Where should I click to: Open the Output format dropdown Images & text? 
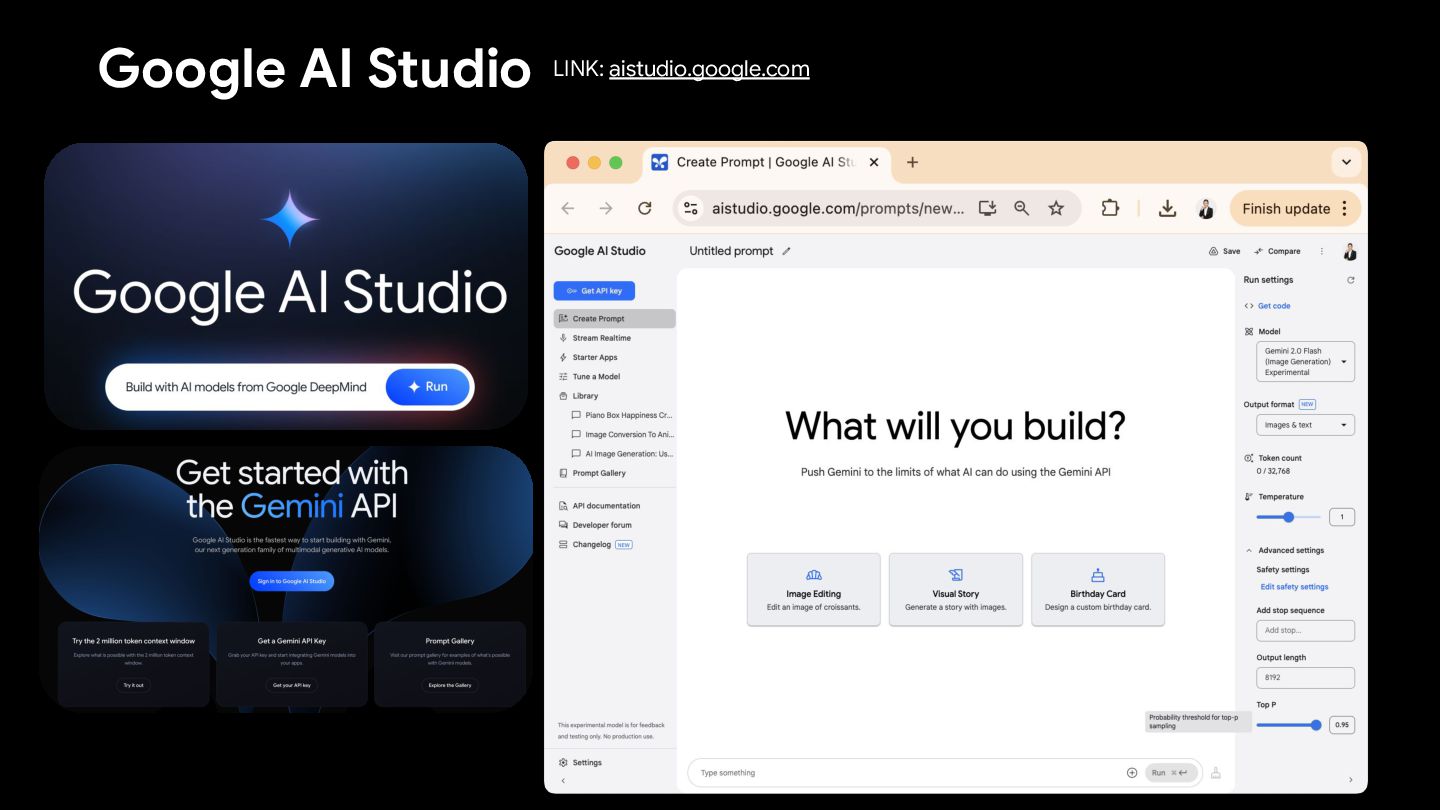tap(1305, 425)
